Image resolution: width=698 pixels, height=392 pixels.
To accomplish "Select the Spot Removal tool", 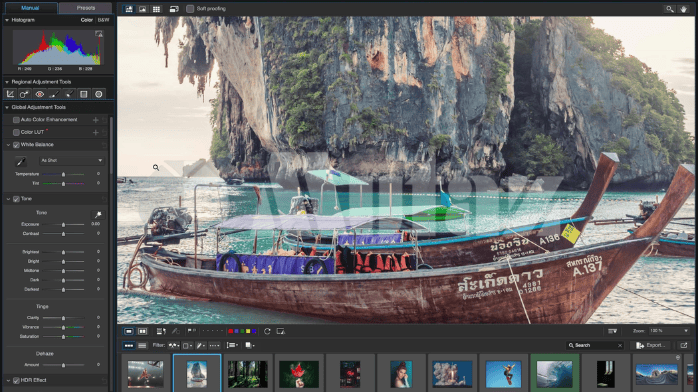I will point(24,94).
